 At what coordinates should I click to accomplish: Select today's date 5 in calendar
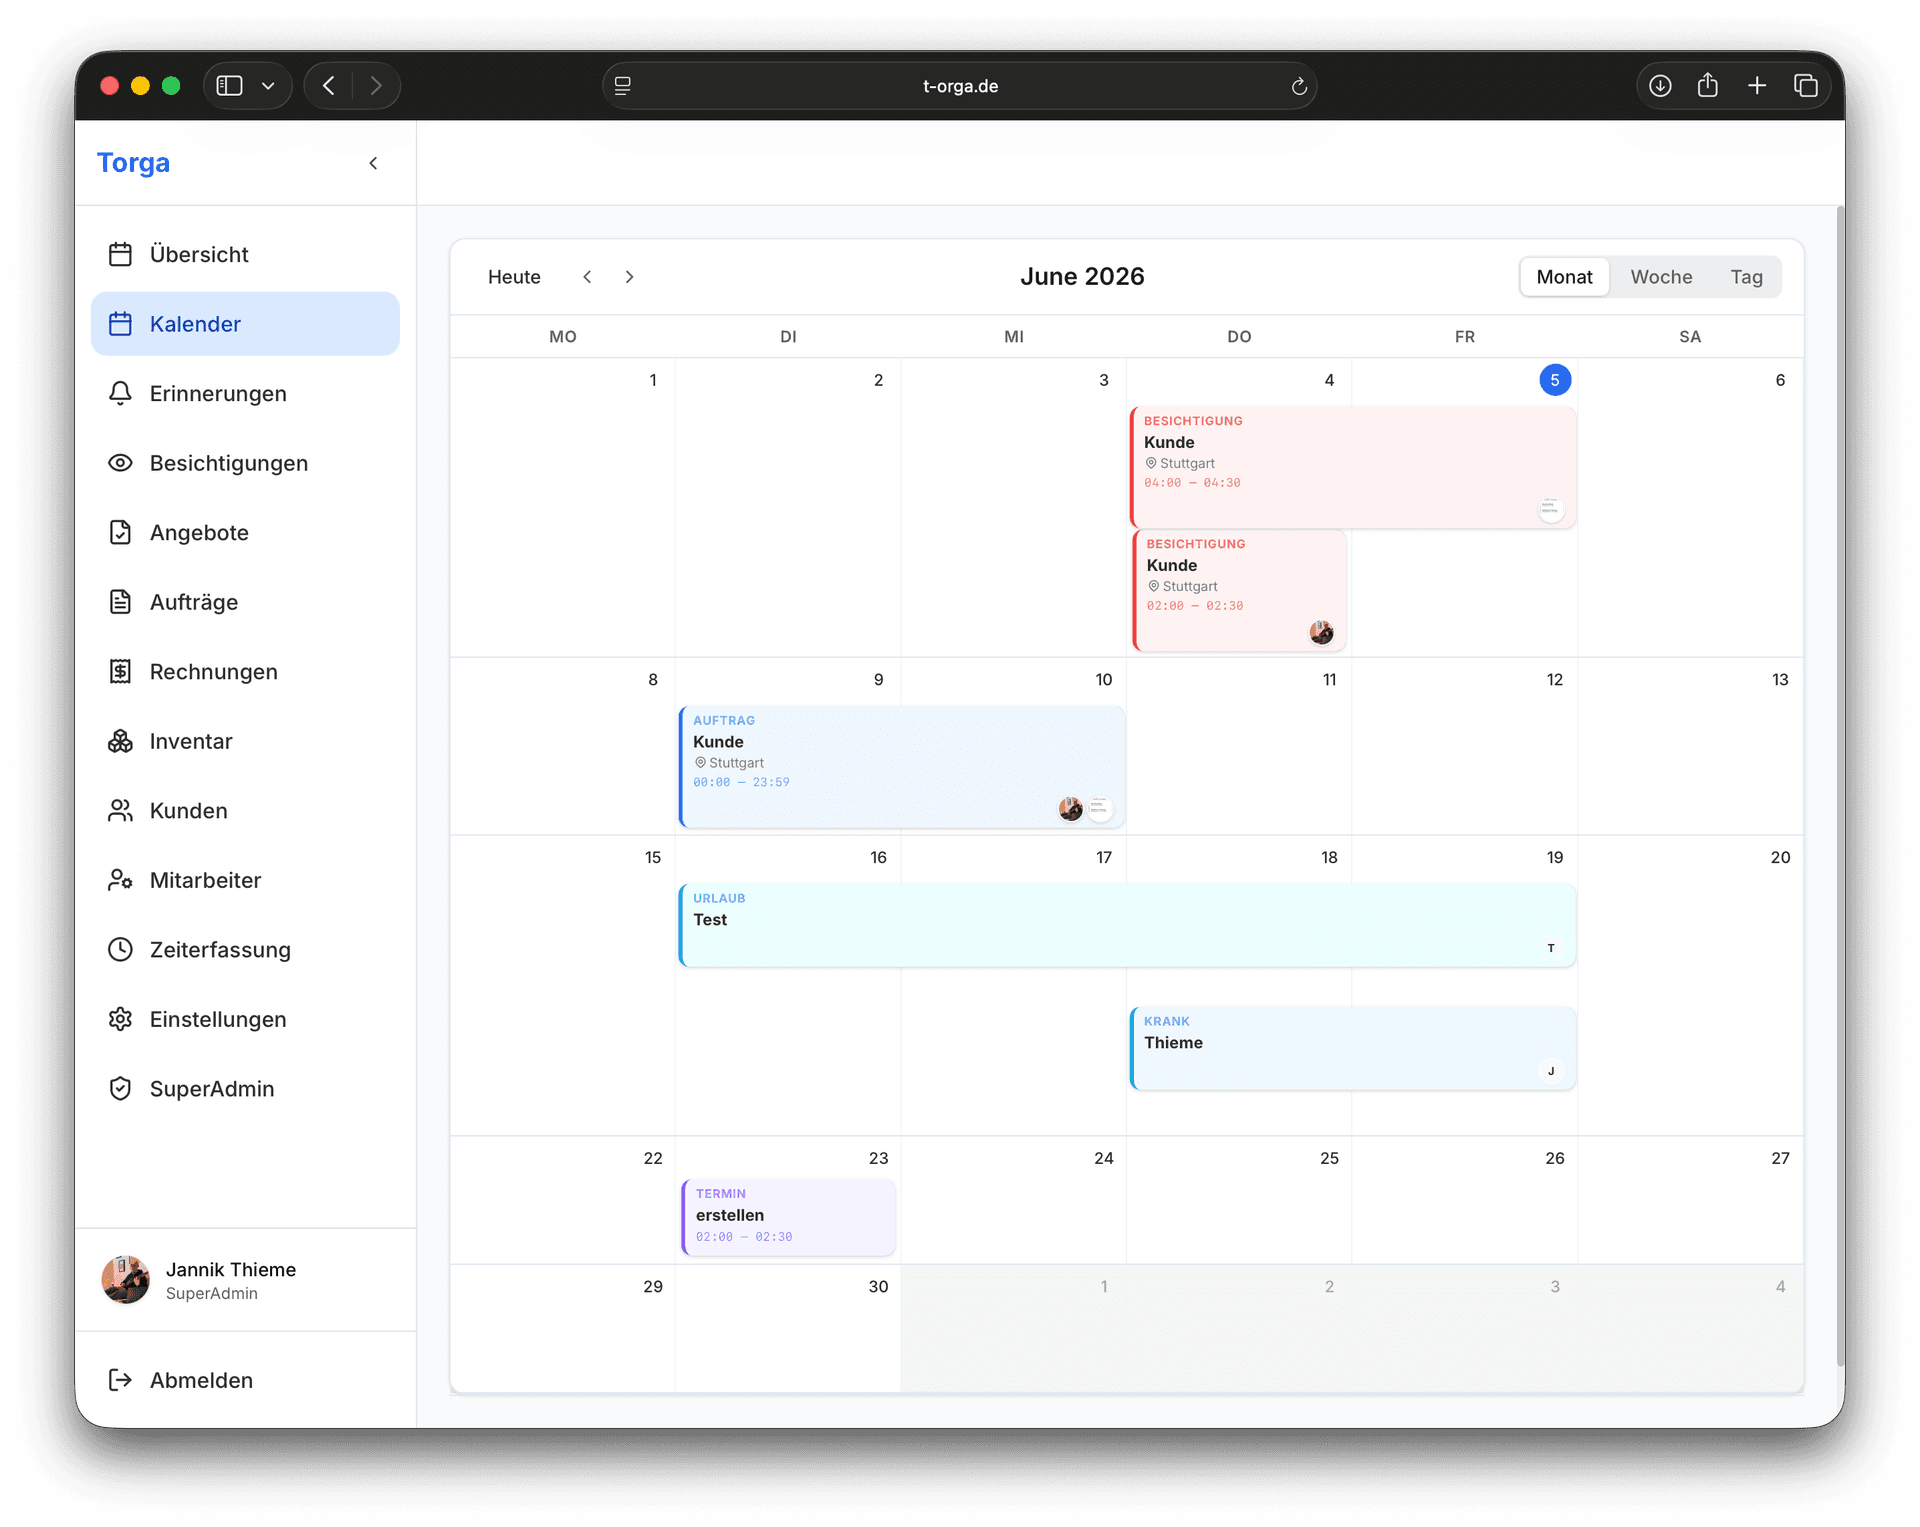(x=1554, y=380)
